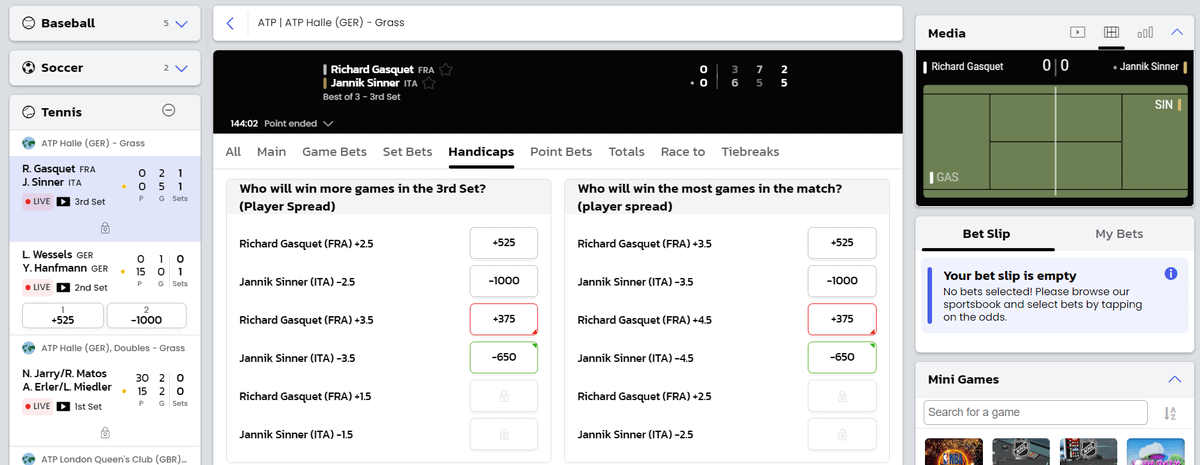Click the bet slip info icon
Image resolution: width=1200 pixels, height=465 pixels.
pos(1171,274)
